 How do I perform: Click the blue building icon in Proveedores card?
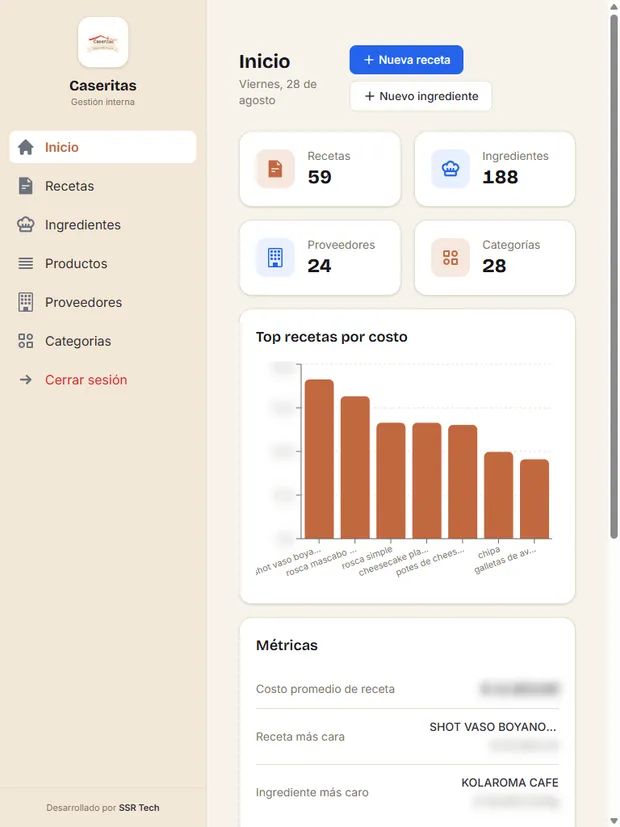point(275,257)
